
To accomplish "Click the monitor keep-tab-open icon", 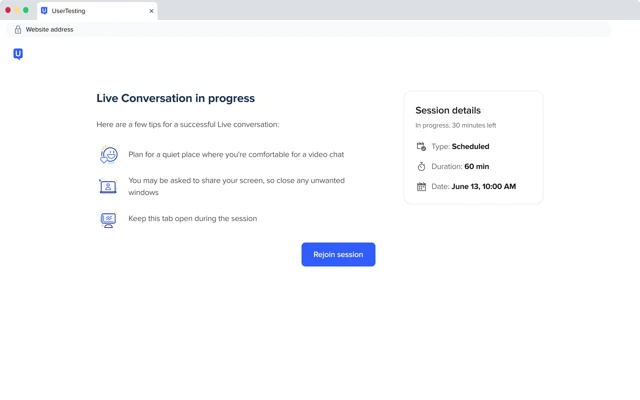I will coord(108,219).
